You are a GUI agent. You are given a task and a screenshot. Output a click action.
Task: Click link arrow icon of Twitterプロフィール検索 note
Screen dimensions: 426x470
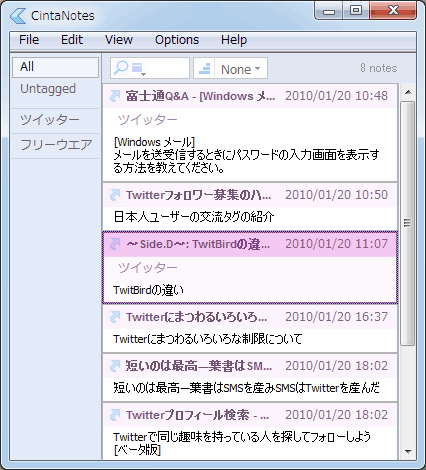click(x=115, y=415)
